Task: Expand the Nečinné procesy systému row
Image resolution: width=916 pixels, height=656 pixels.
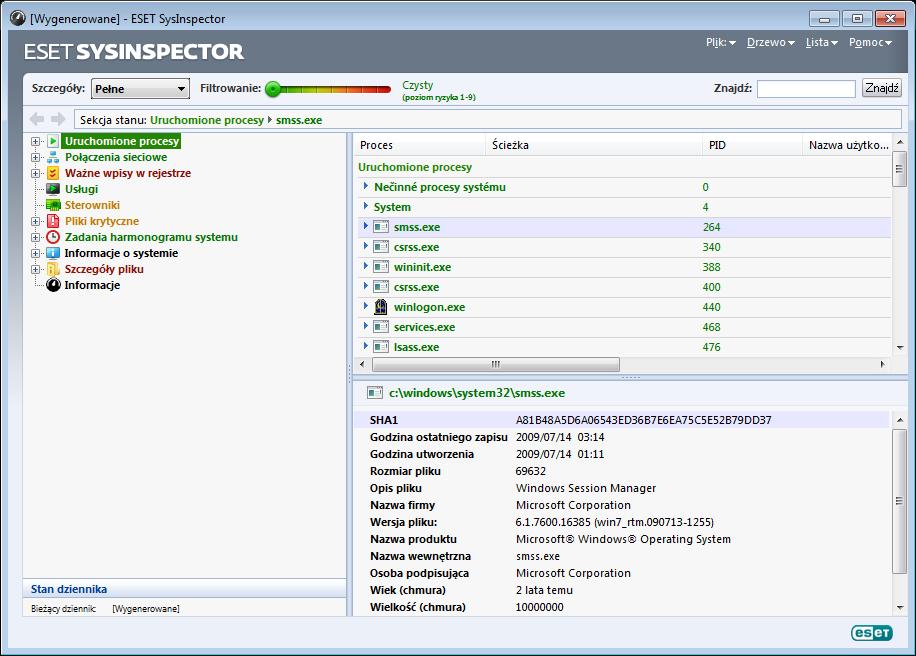Action: (366, 186)
